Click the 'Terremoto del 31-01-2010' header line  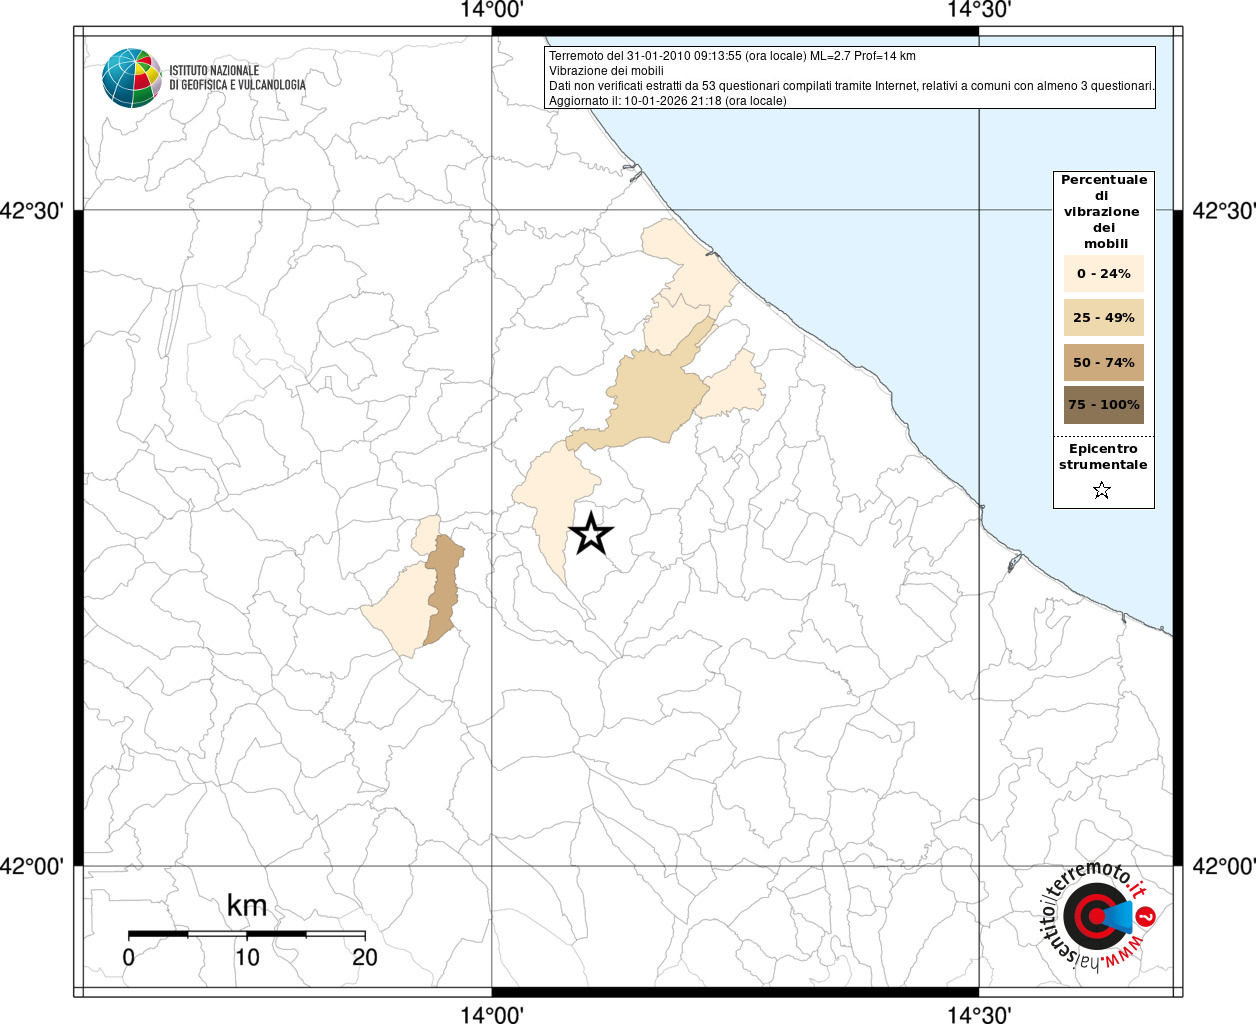(x=732, y=56)
